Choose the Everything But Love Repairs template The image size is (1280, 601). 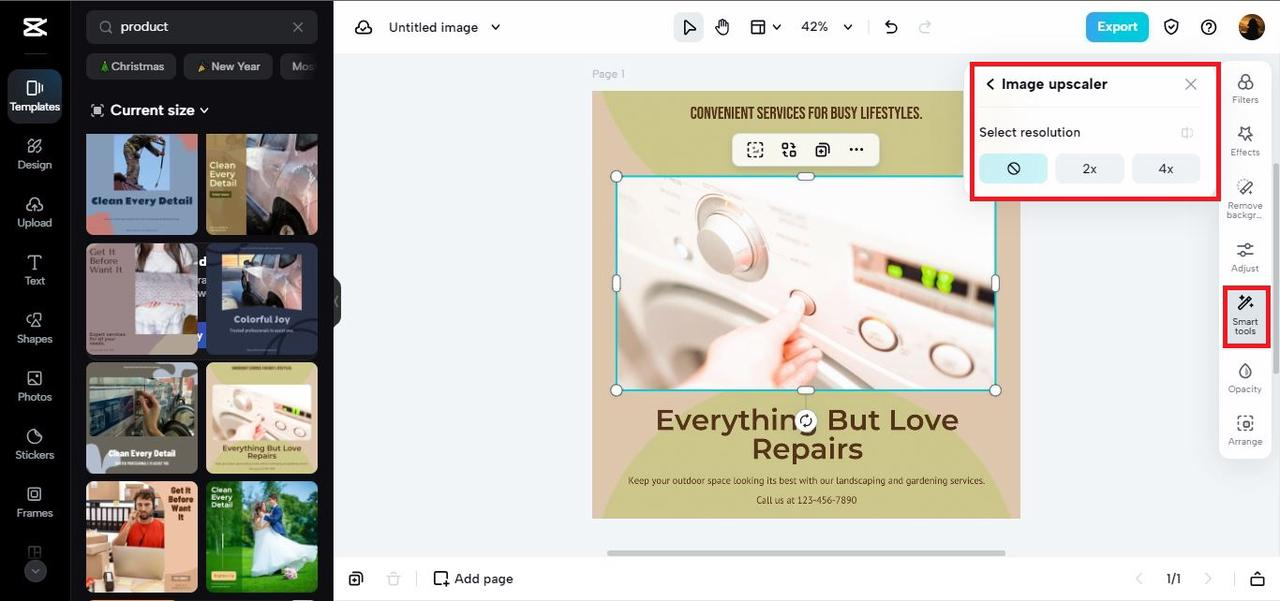tap(262, 417)
